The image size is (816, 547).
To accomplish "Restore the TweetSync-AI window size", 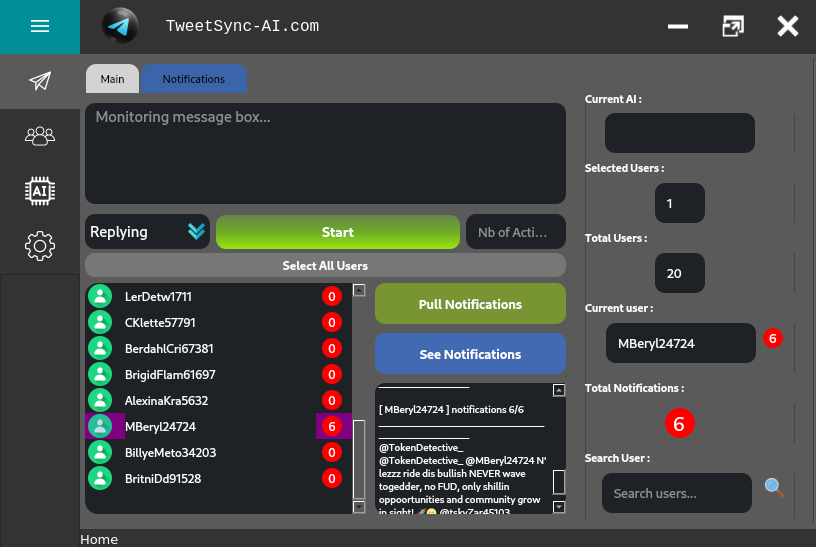I will [x=733, y=26].
